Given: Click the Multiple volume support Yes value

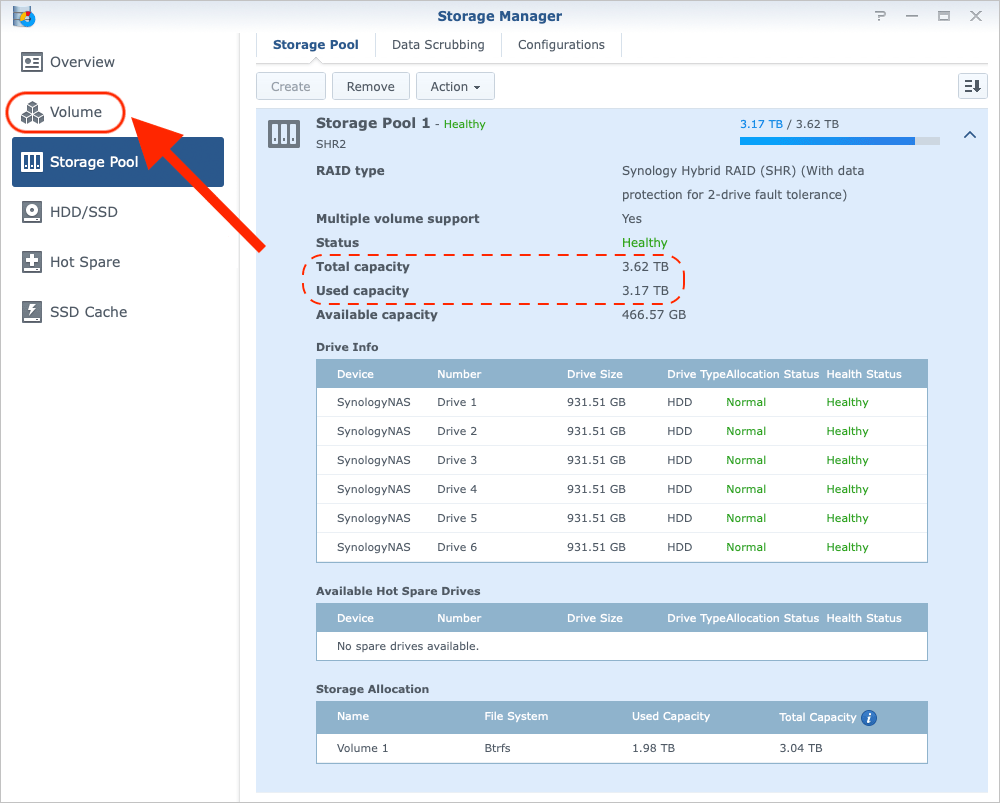Looking at the screenshot, I should 631,219.
